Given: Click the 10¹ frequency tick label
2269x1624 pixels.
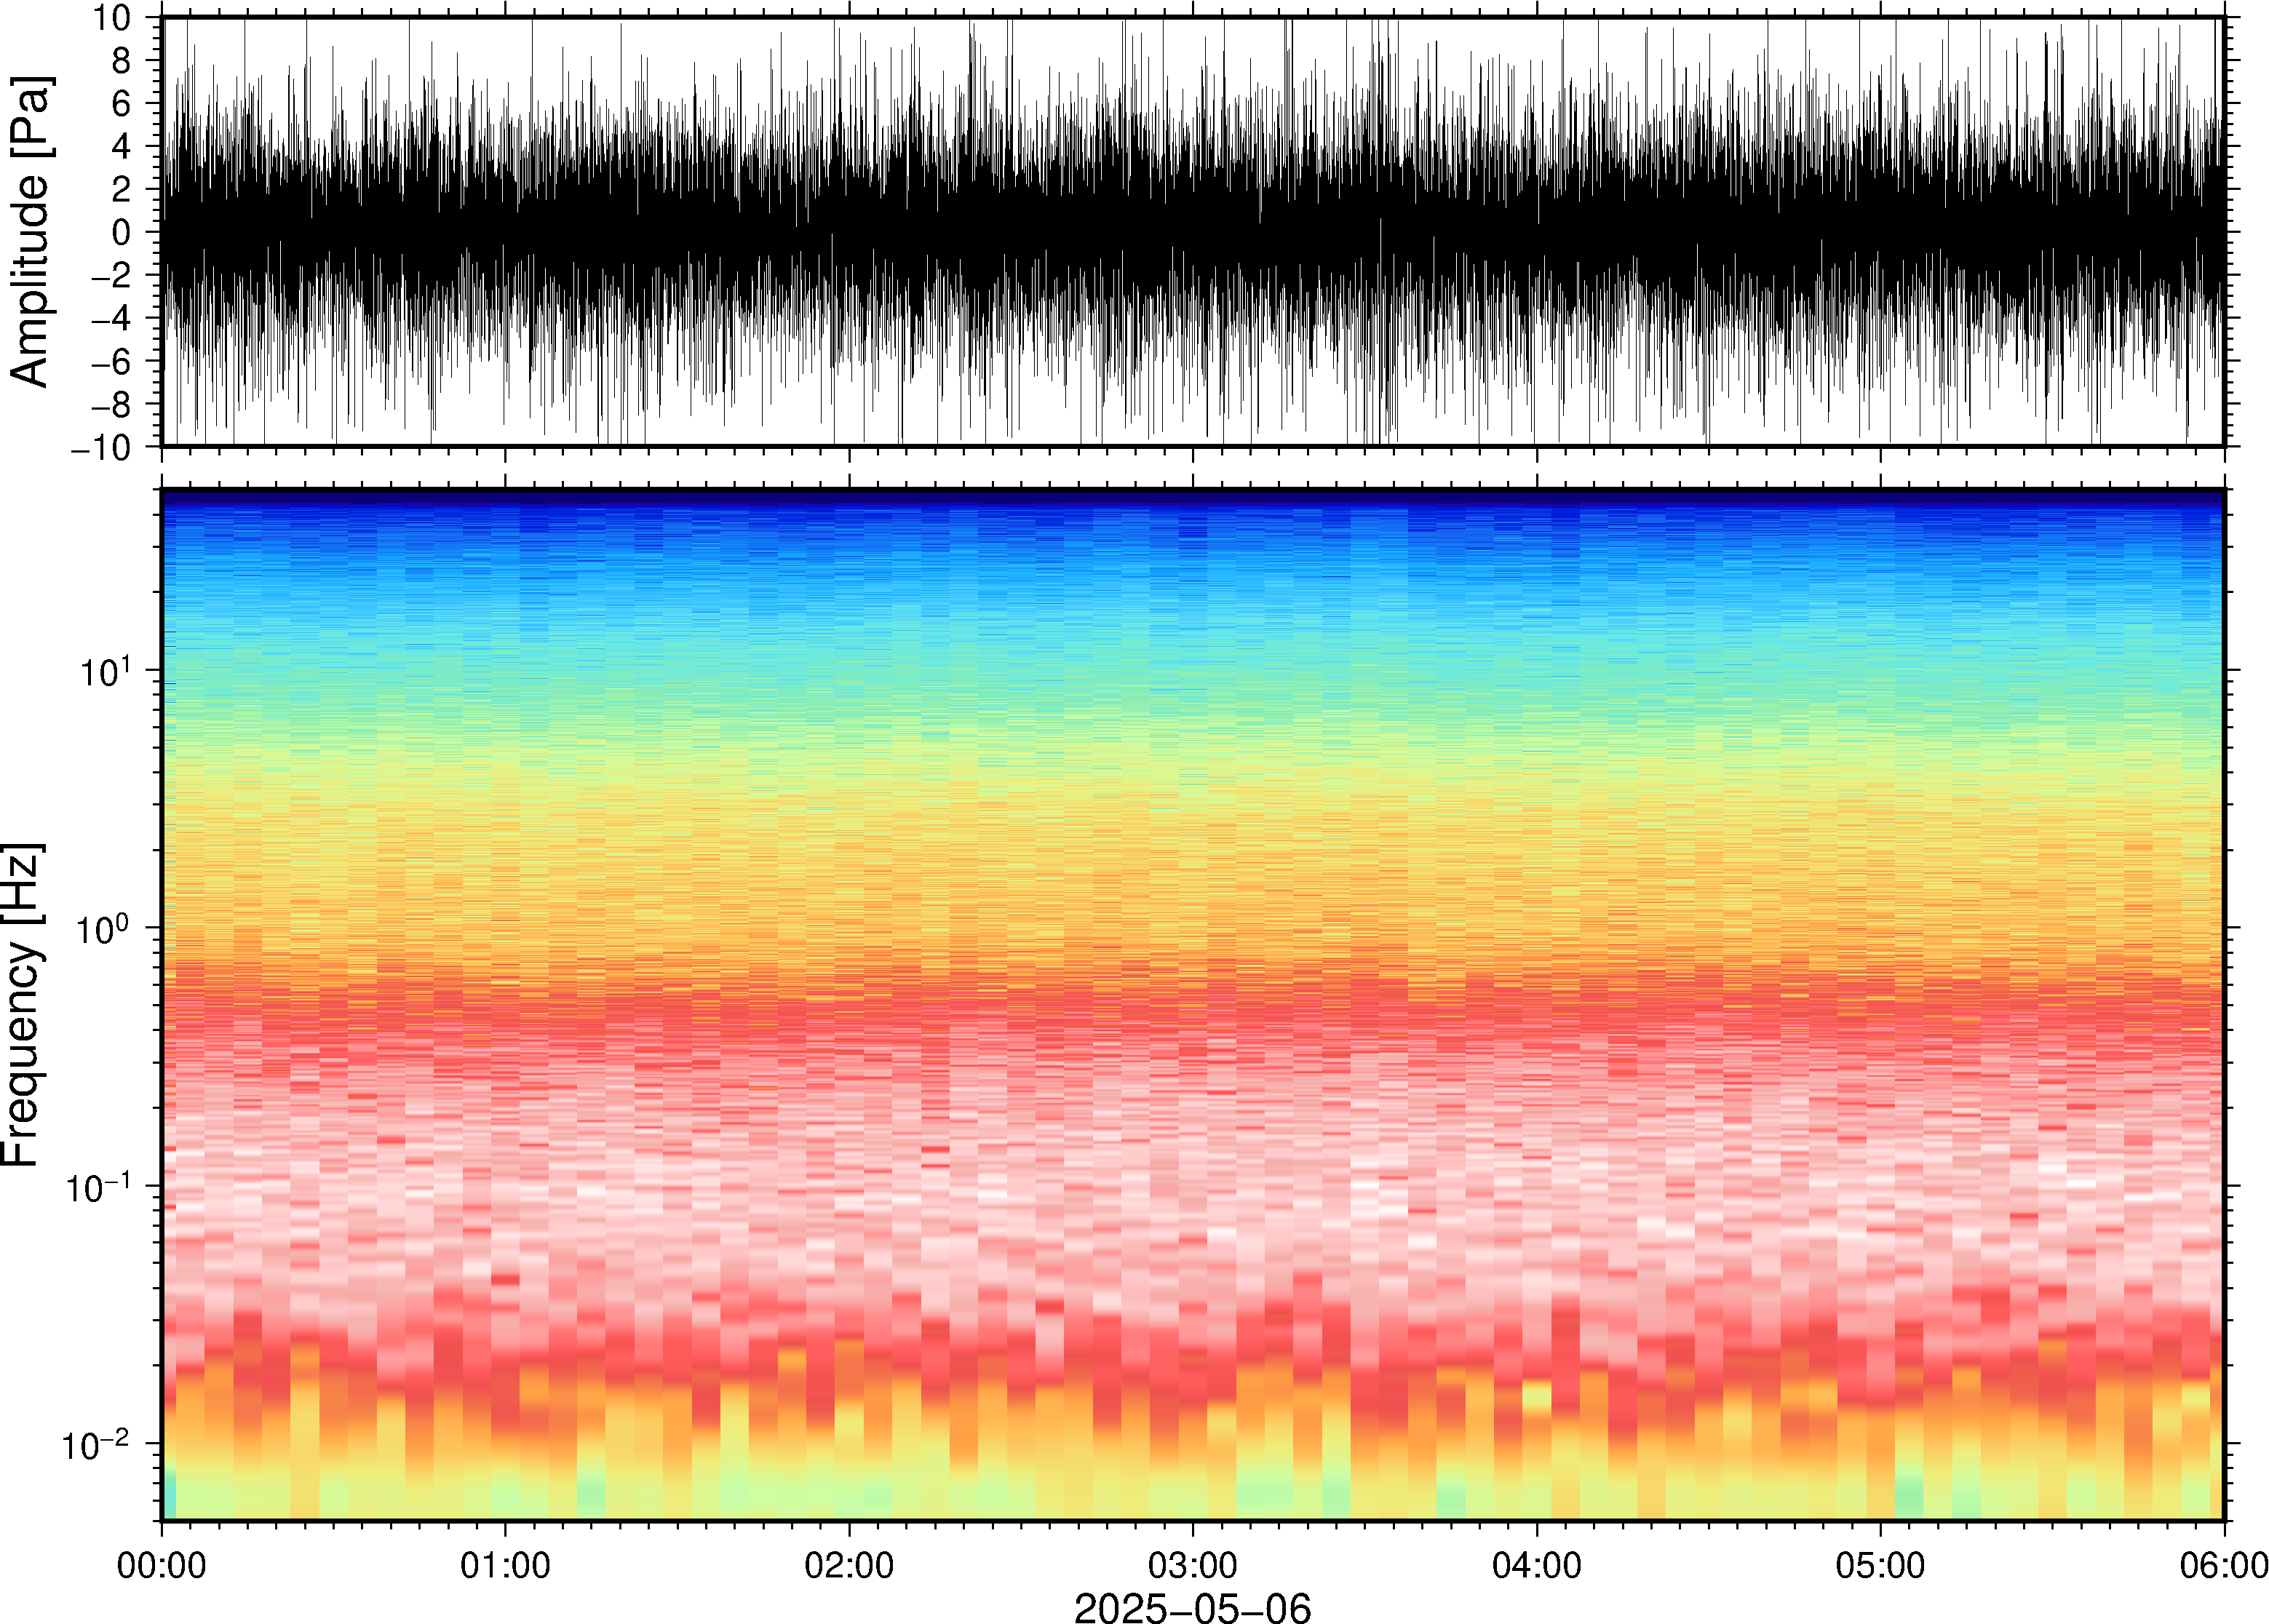Looking at the screenshot, I should pos(106,671).
